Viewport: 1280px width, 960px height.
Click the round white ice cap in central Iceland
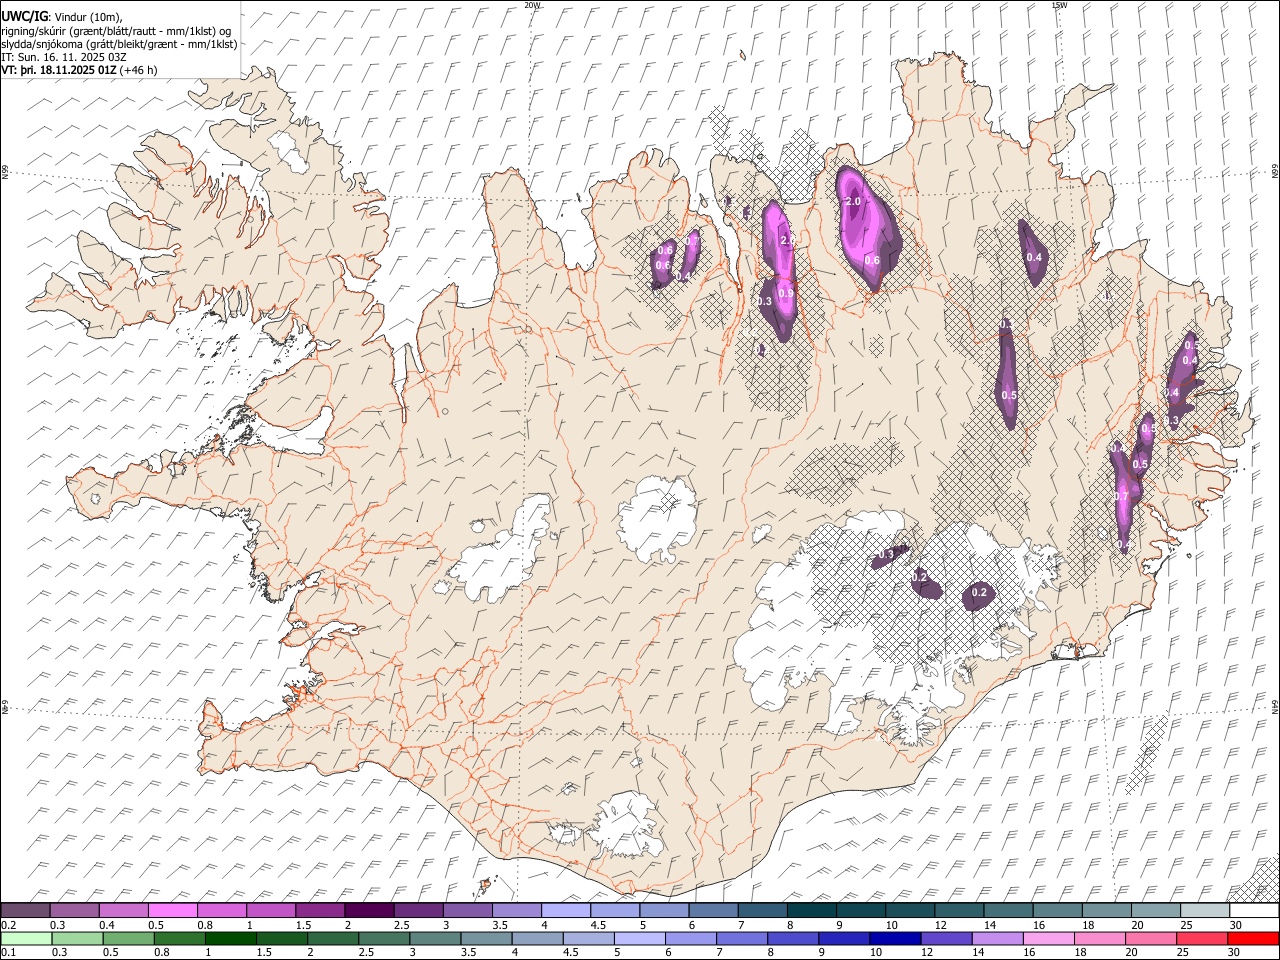coord(657,518)
